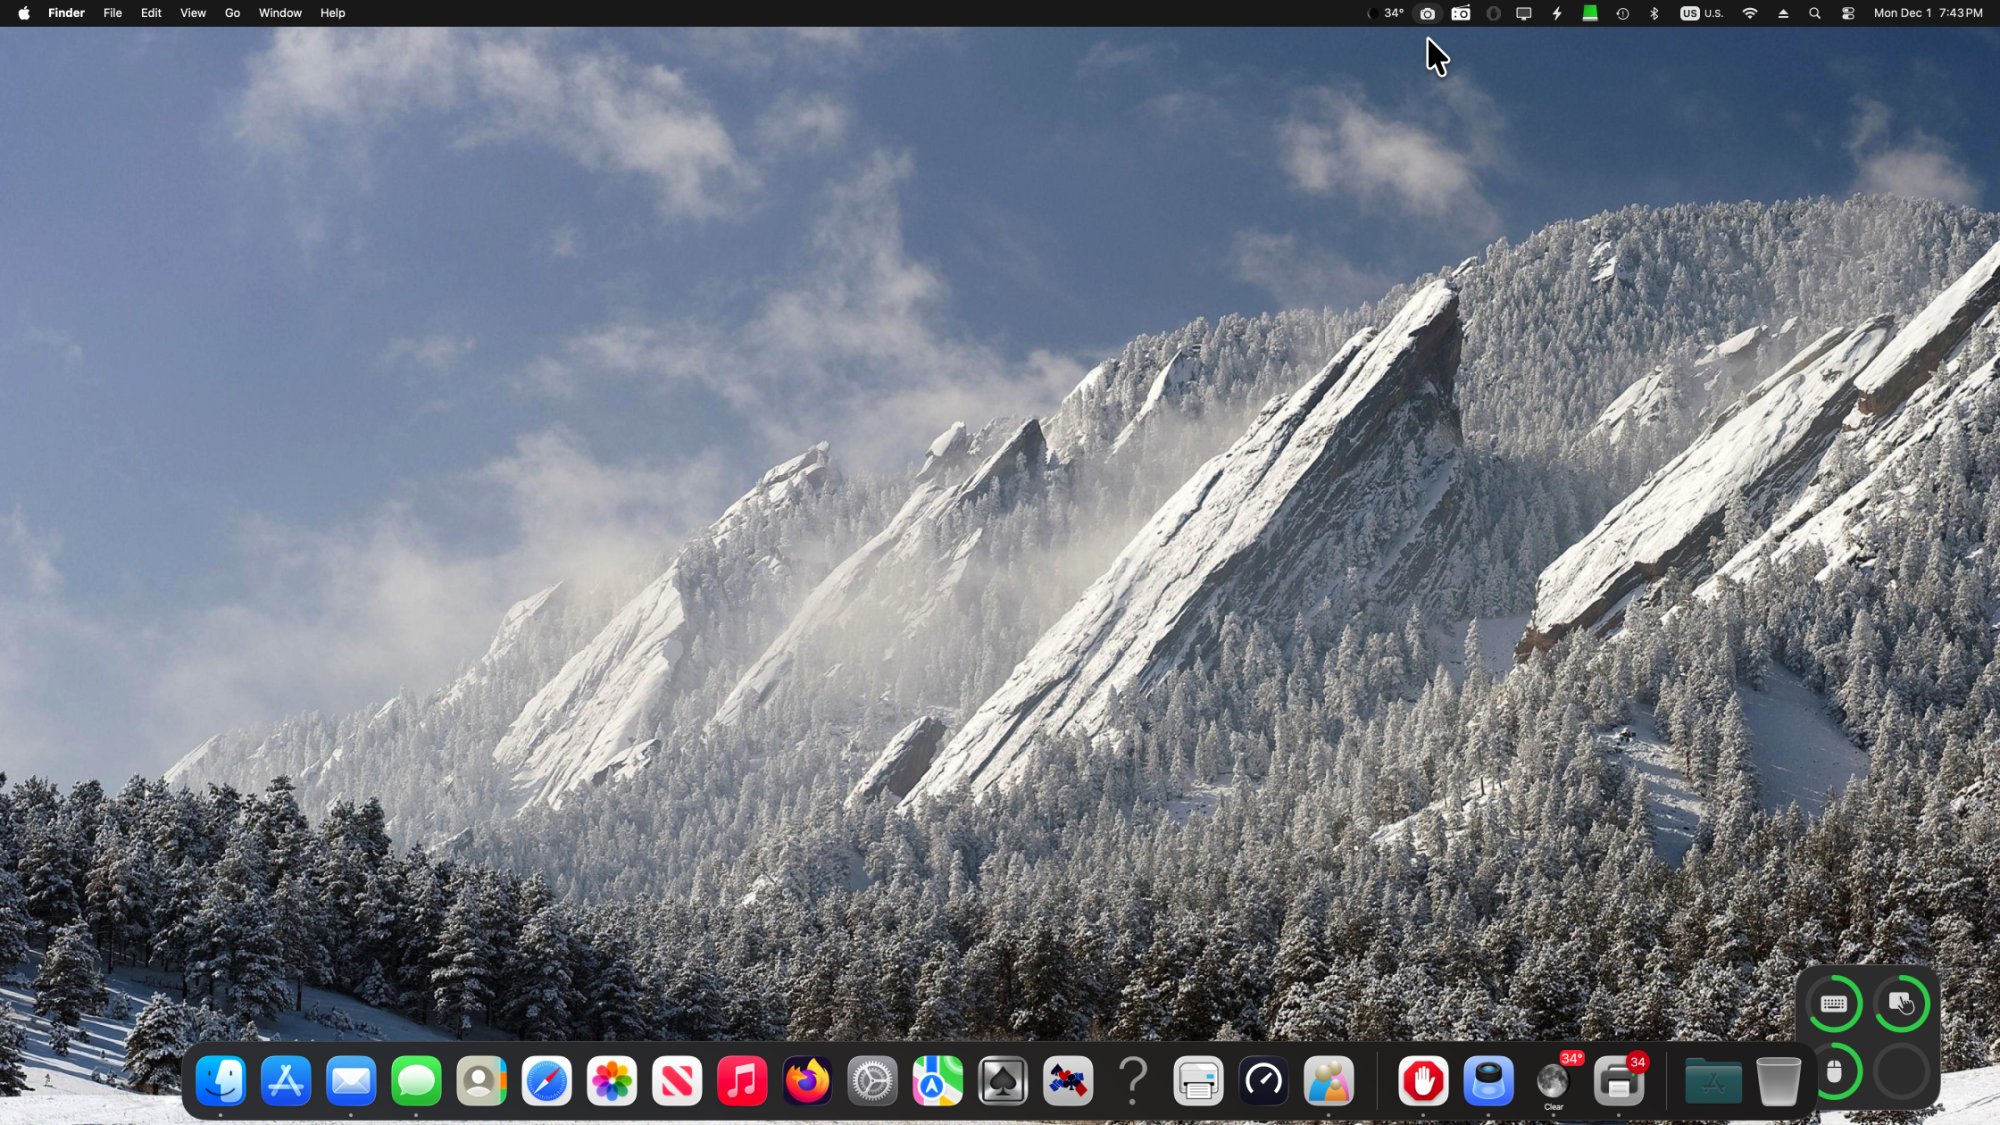Open the Apple menu

point(23,13)
